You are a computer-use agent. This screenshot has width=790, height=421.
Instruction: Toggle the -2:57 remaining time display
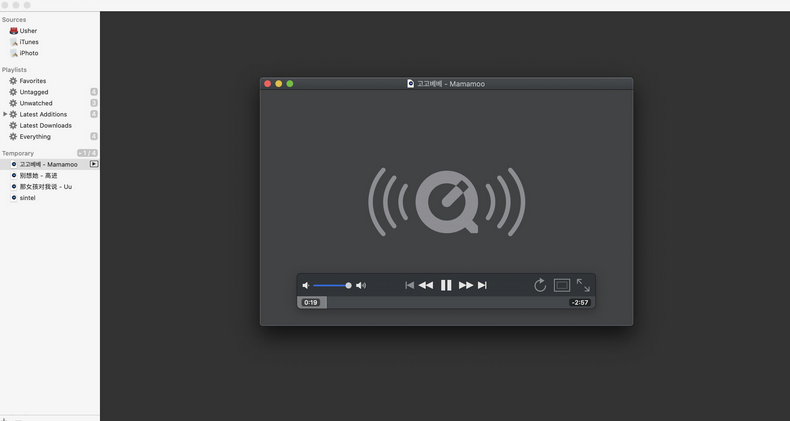pyautogui.click(x=580, y=303)
